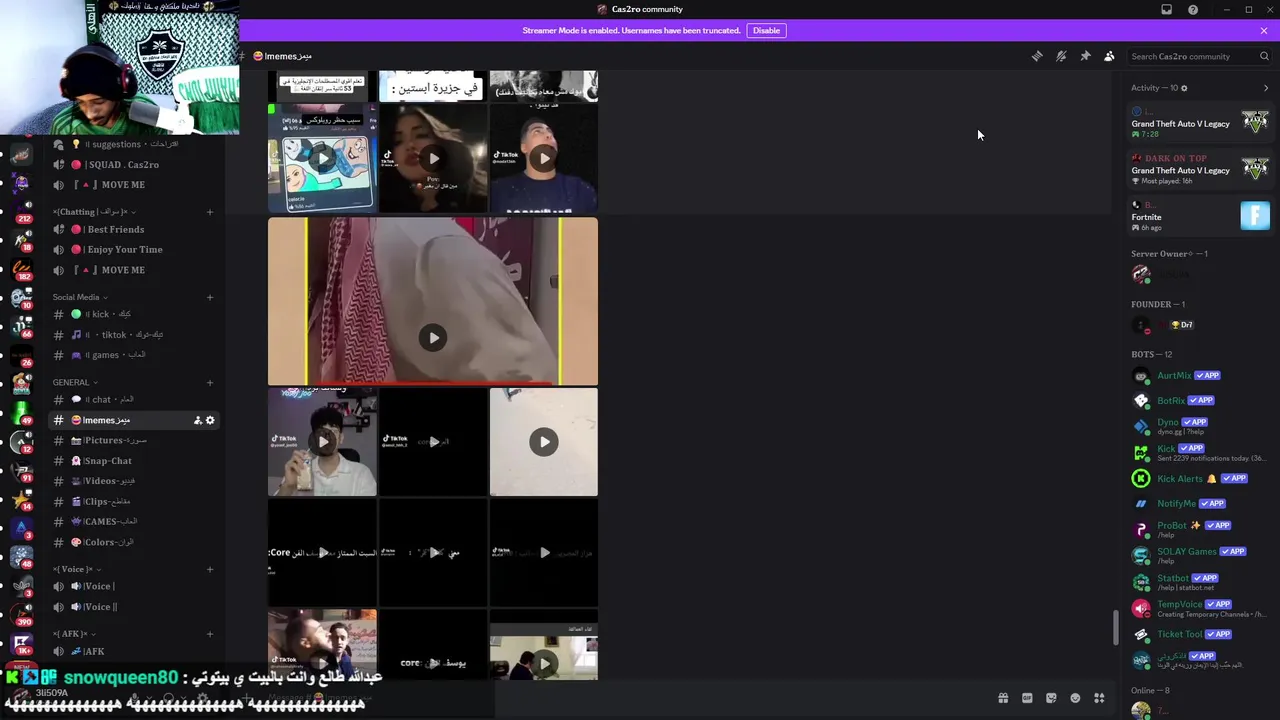Screen dimensions: 1280x720
Task: Open the Inbox icon in title bar
Action: pos(1166,10)
